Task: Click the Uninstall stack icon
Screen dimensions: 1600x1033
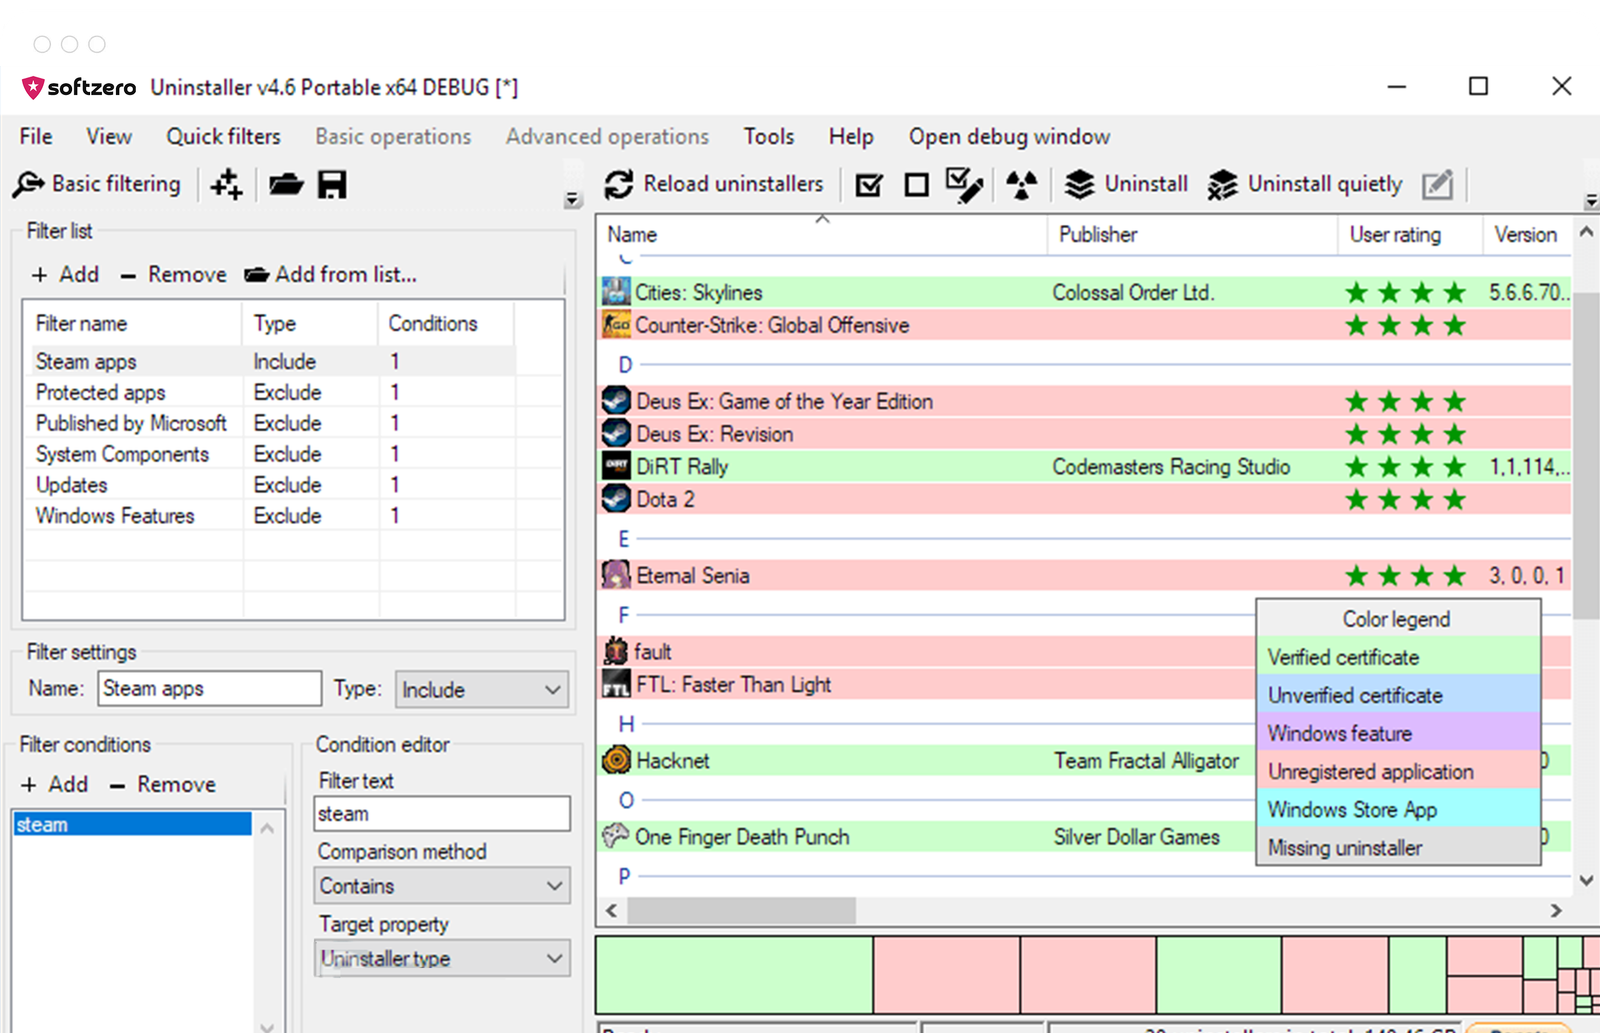Action: tap(1079, 184)
